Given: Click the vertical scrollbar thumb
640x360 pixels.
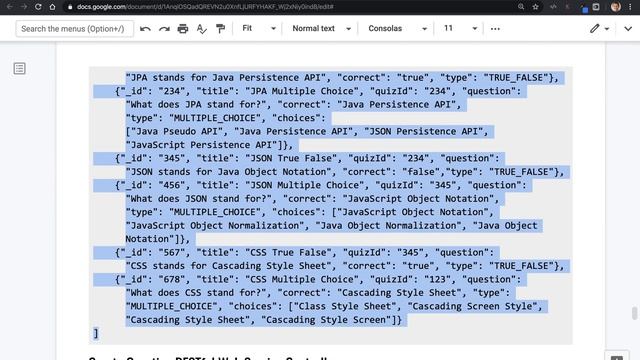Looking at the screenshot, I should tap(634, 313).
